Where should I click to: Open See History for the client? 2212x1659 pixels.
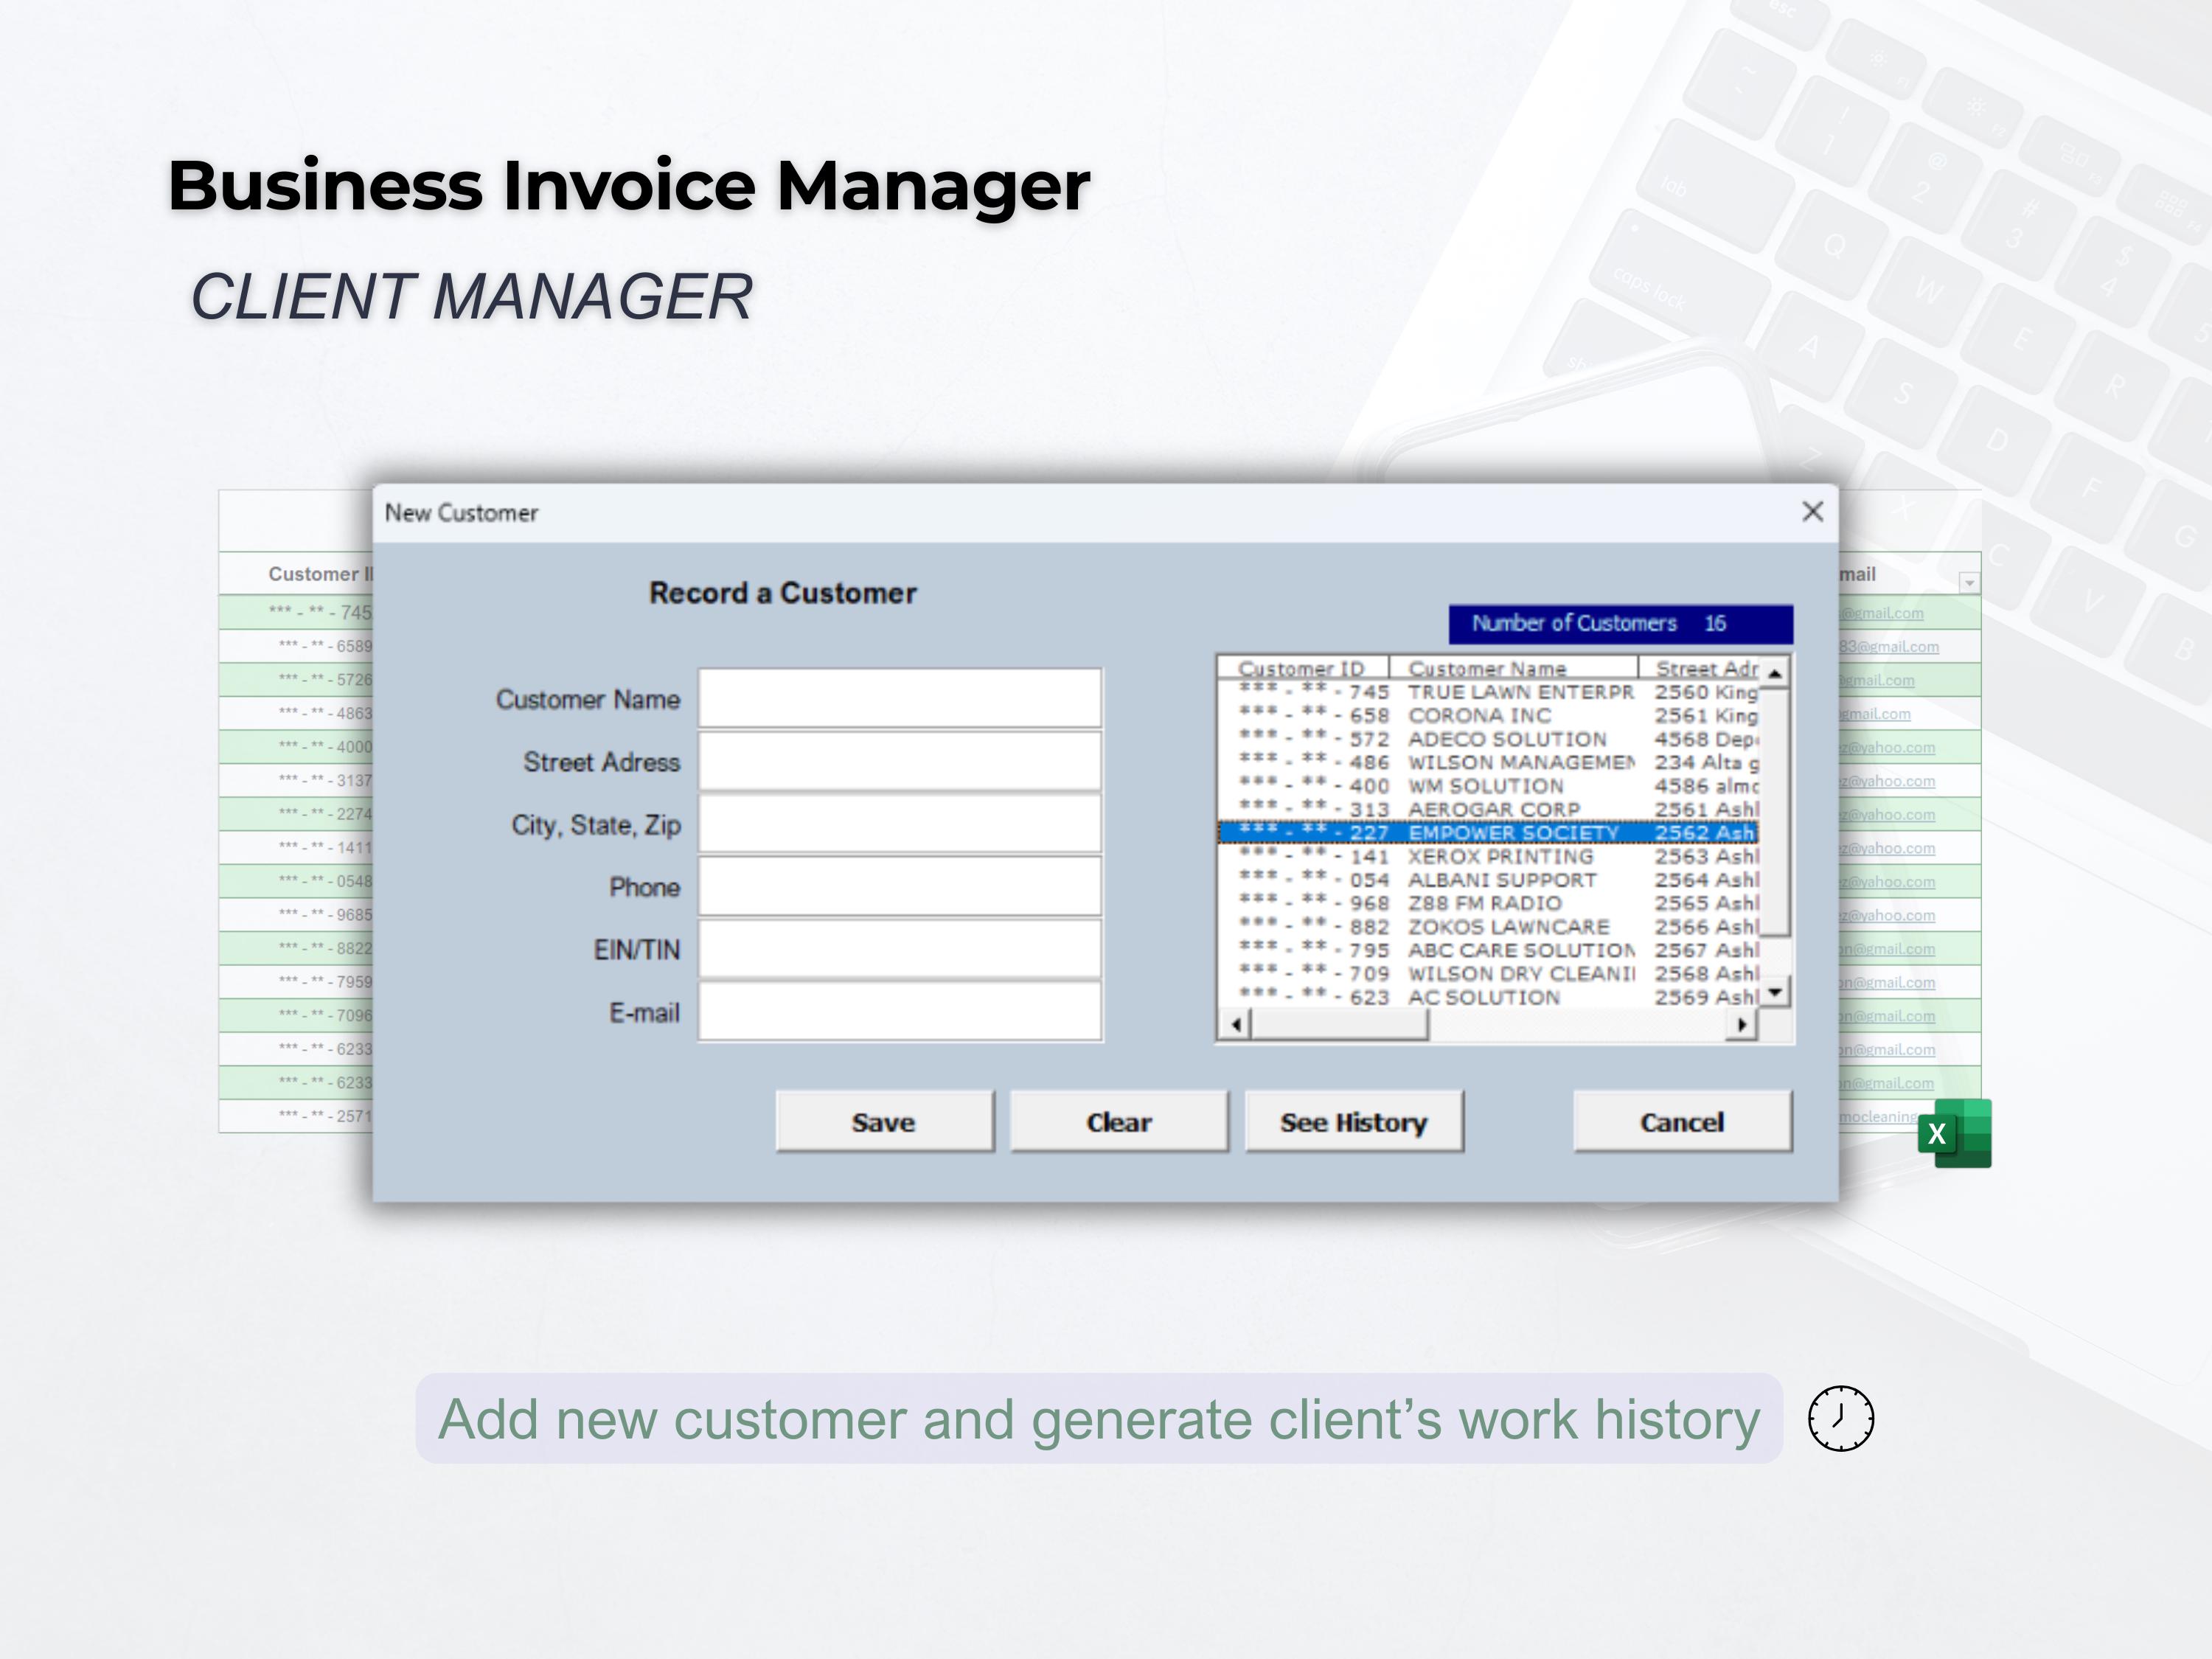pyautogui.click(x=1354, y=1122)
